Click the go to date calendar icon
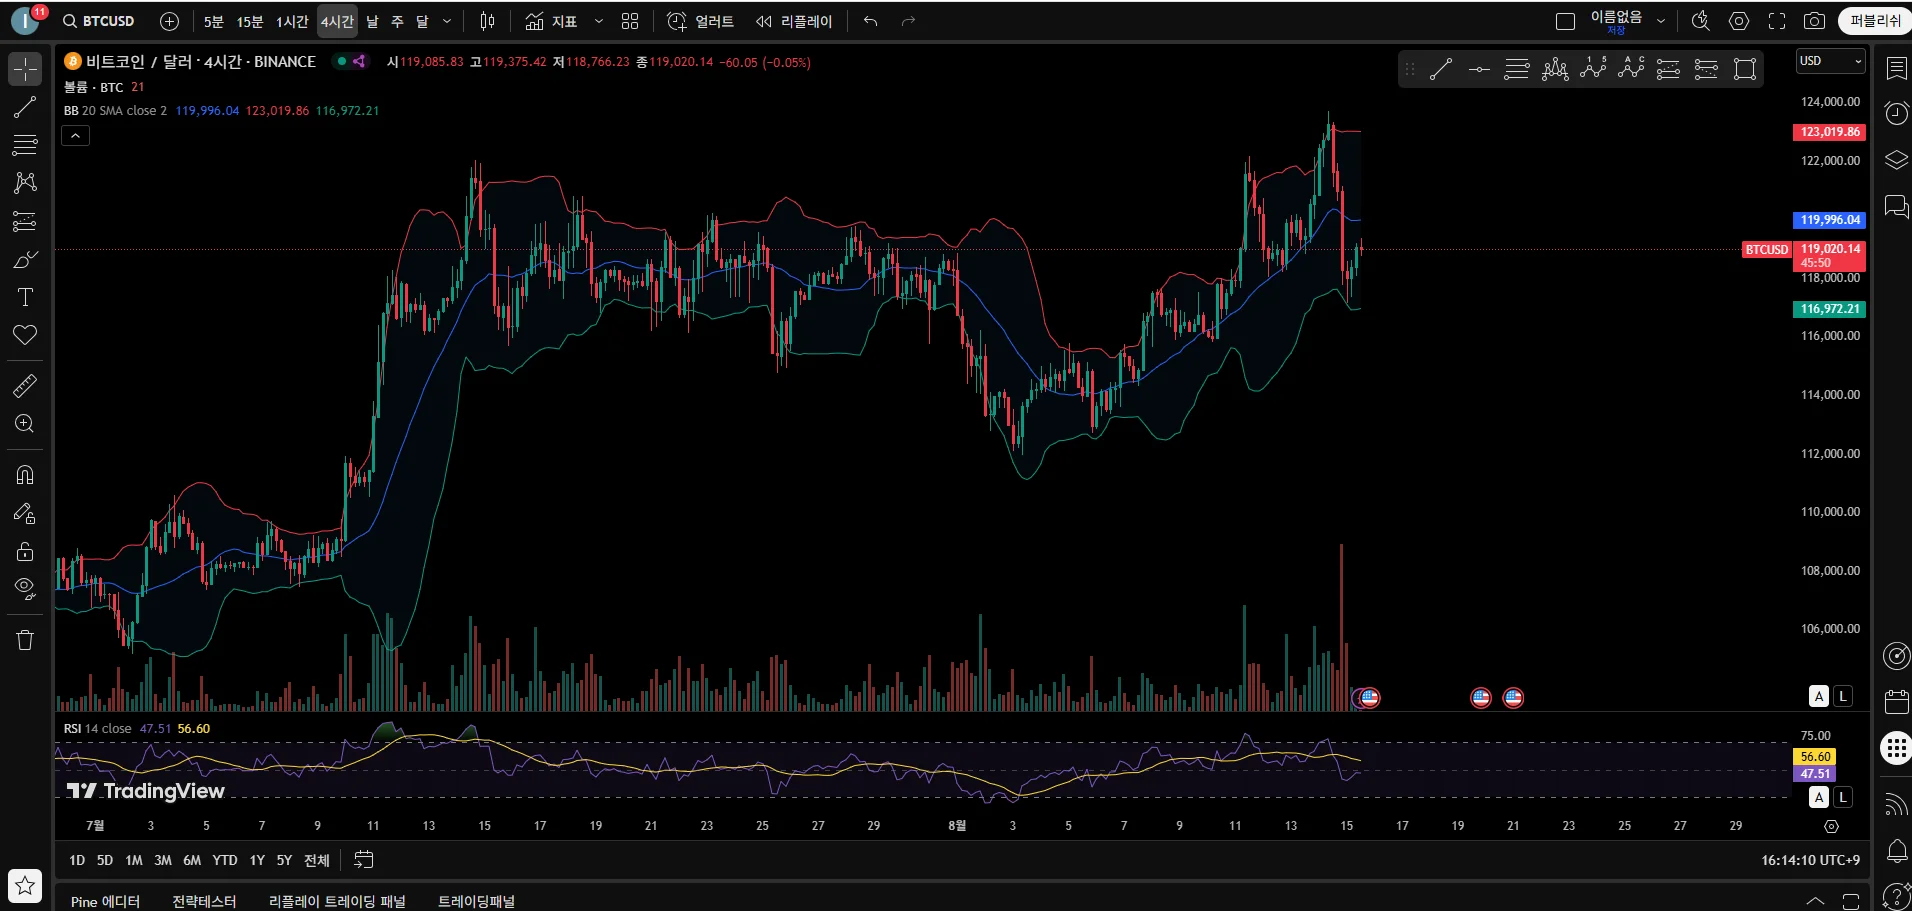This screenshot has height=911, width=1912. pyautogui.click(x=364, y=860)
